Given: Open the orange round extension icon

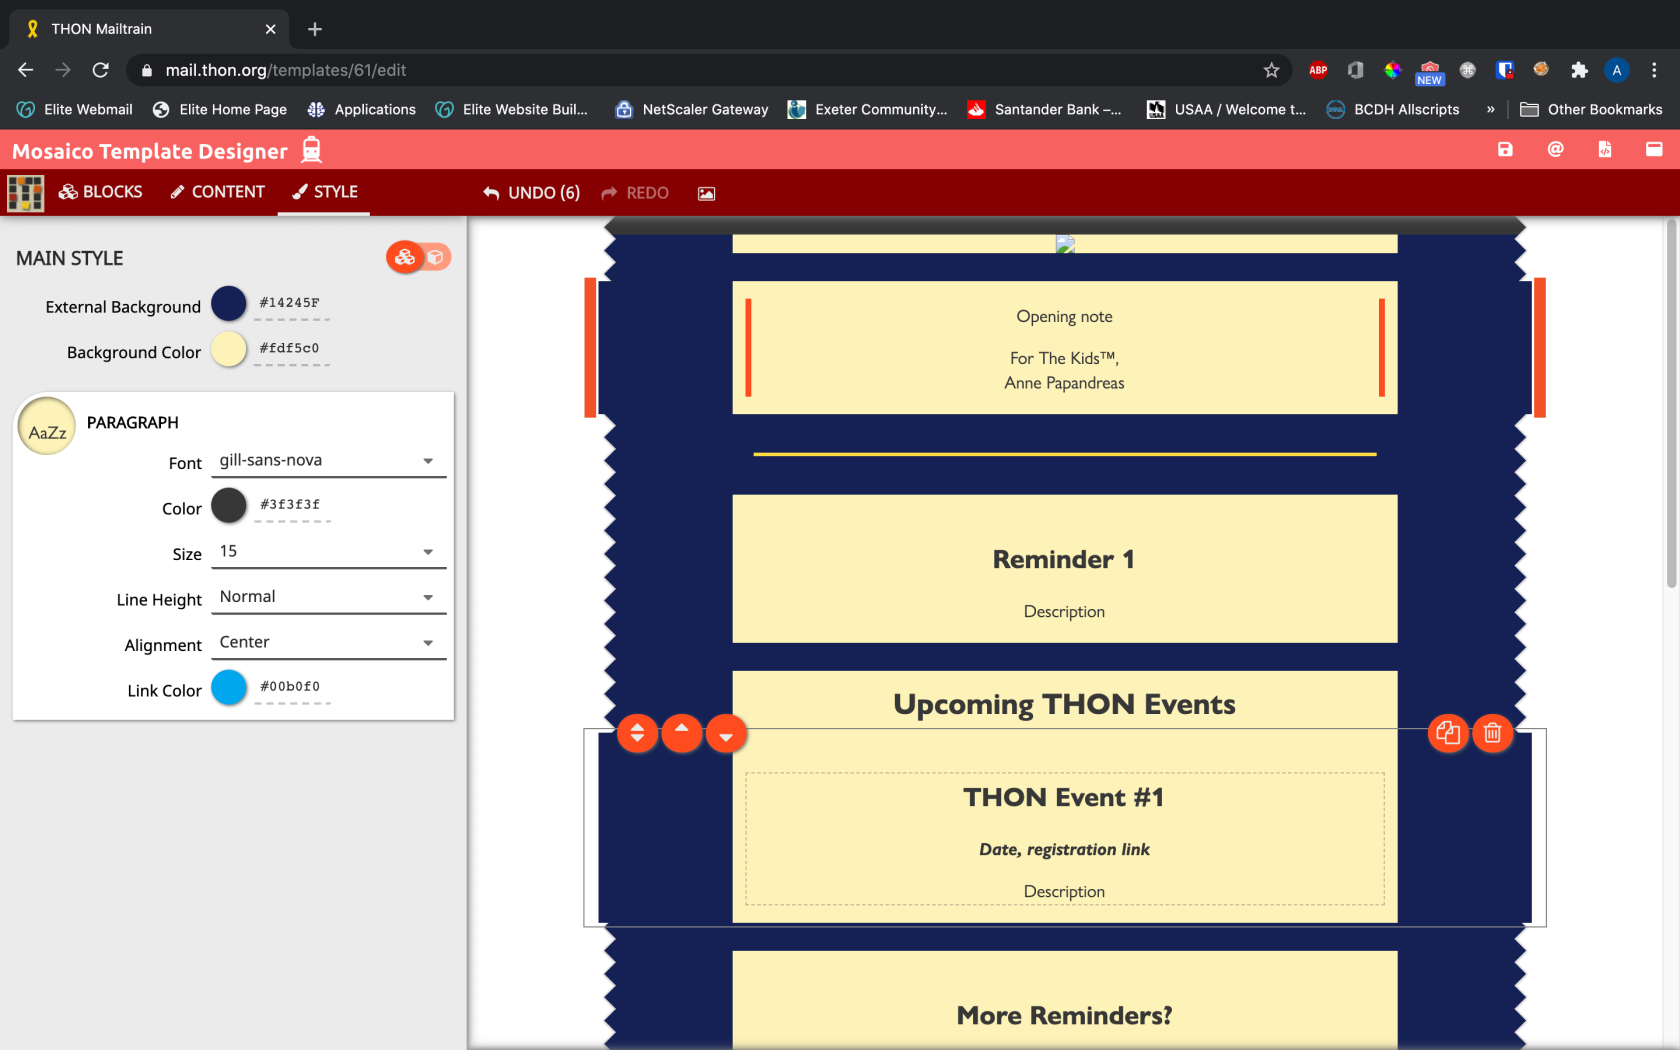Looking at the screenshot, I should [1541, 70].
